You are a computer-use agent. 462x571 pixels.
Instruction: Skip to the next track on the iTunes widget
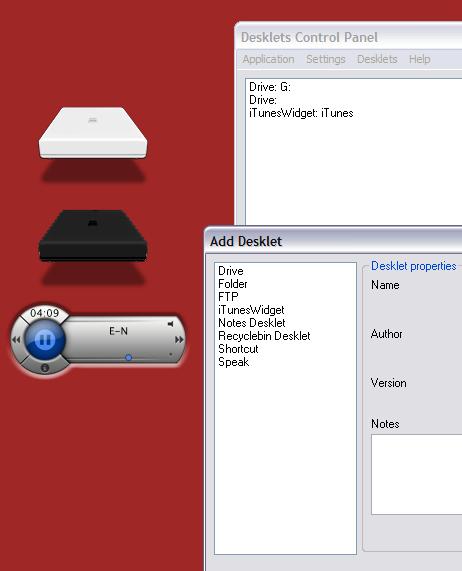(179, 340)
